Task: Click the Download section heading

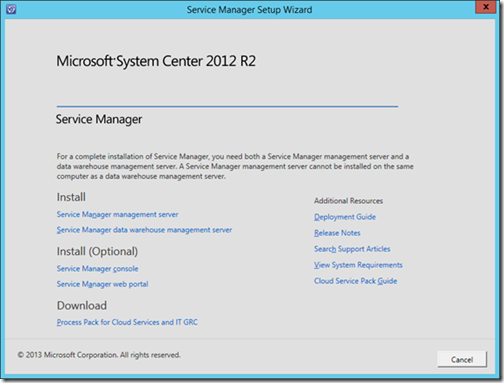Action: point(82,306)
